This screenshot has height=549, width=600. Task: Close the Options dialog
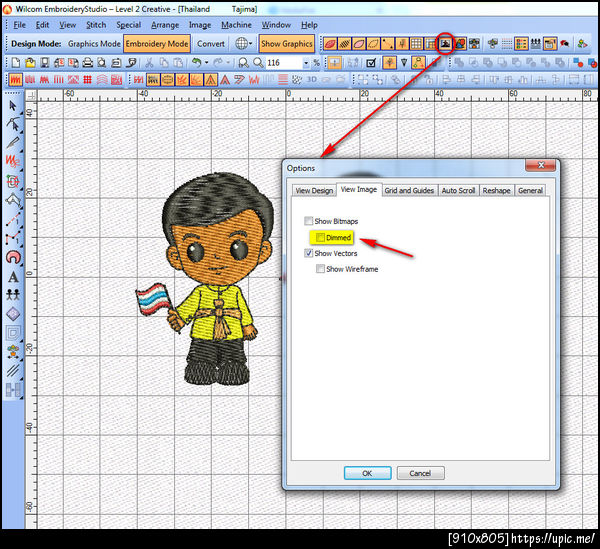541,165
